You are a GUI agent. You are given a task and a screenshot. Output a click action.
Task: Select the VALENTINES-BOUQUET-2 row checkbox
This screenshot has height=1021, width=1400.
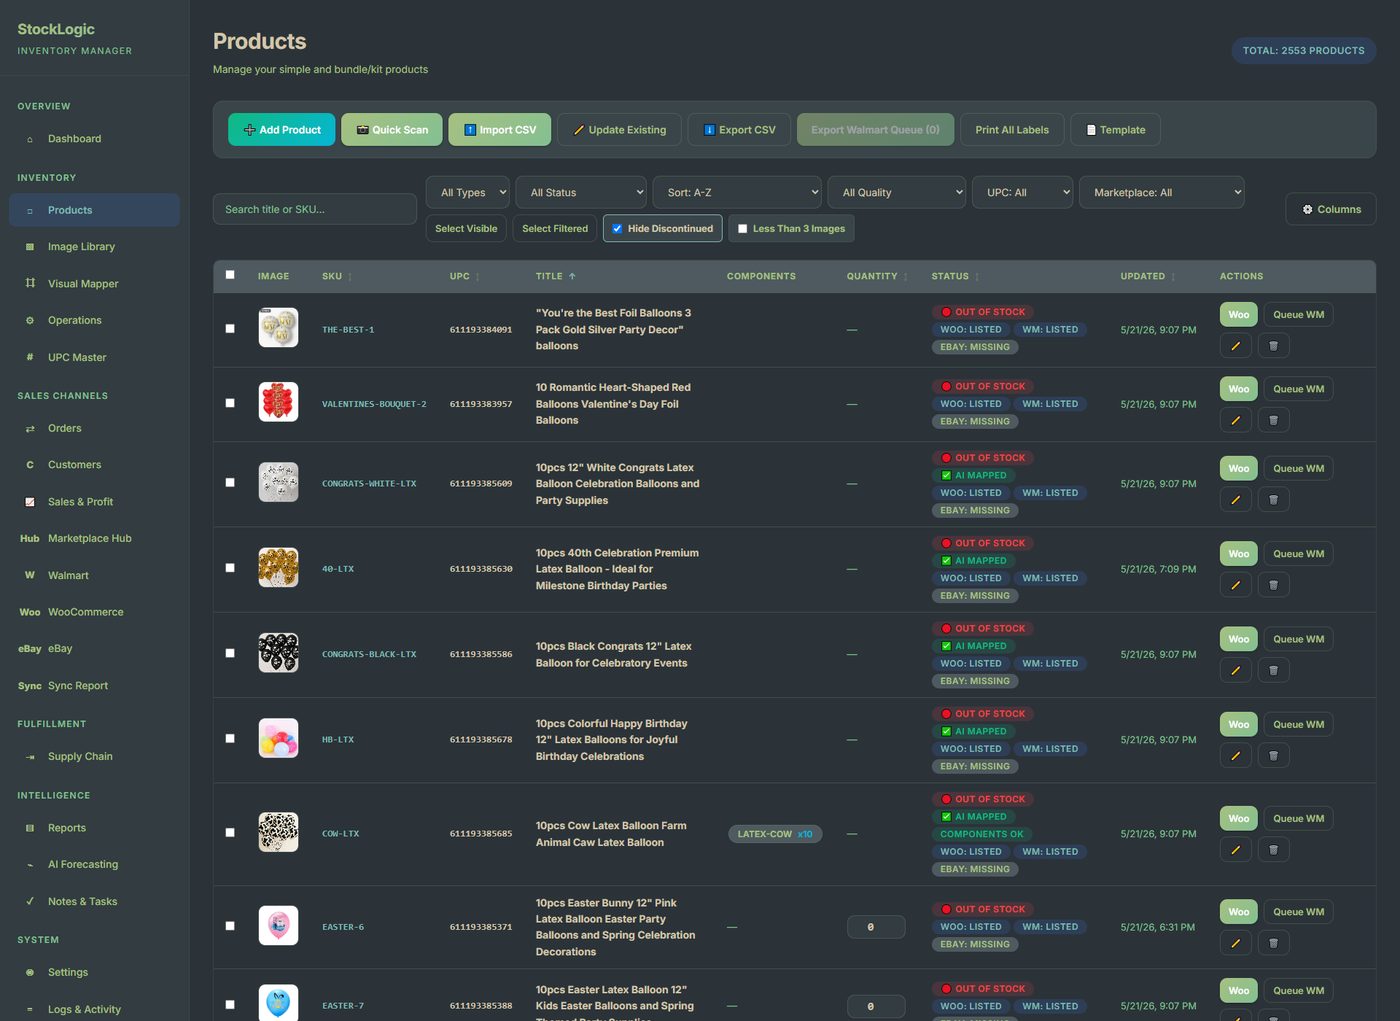(x=230, y=403)
